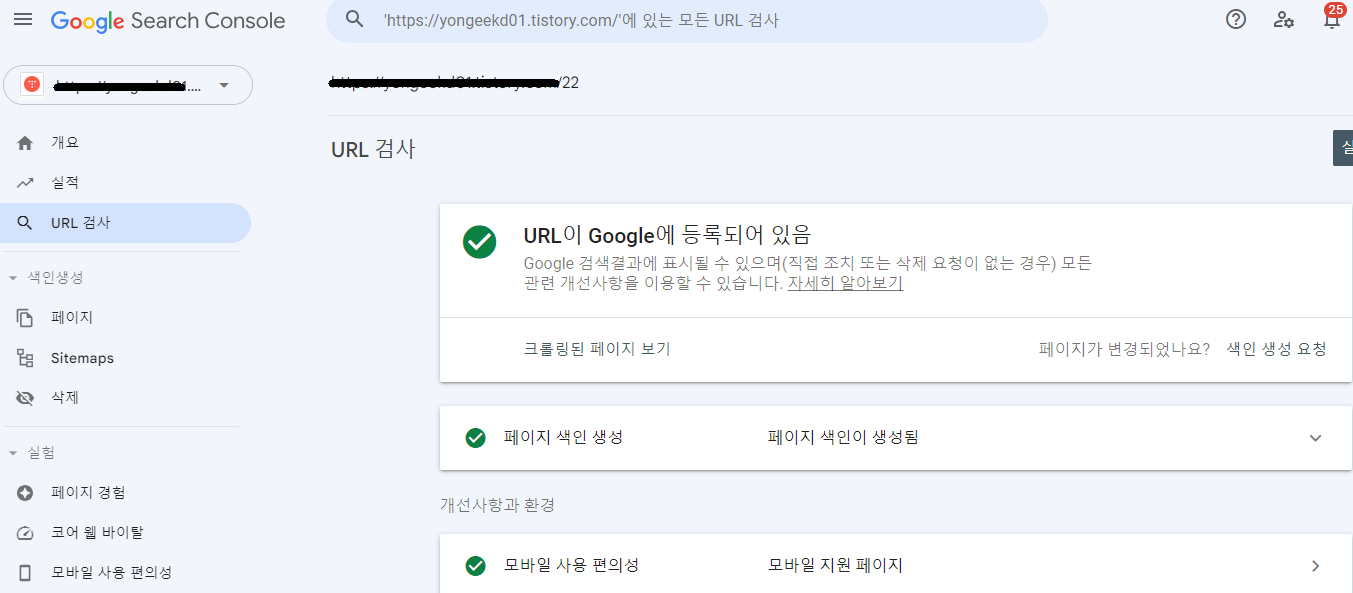
Task: Click the property favicon in property selector
Action: 32,85
